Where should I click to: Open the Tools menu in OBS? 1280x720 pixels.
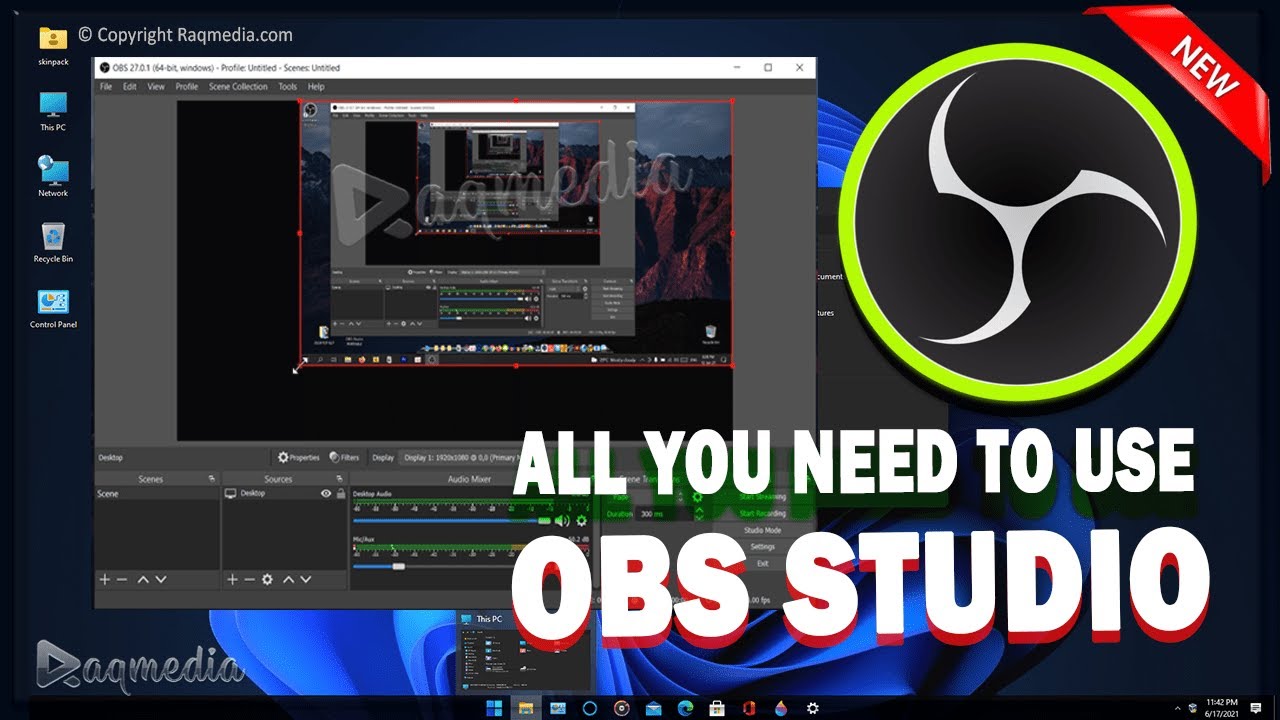click(288, 87)
